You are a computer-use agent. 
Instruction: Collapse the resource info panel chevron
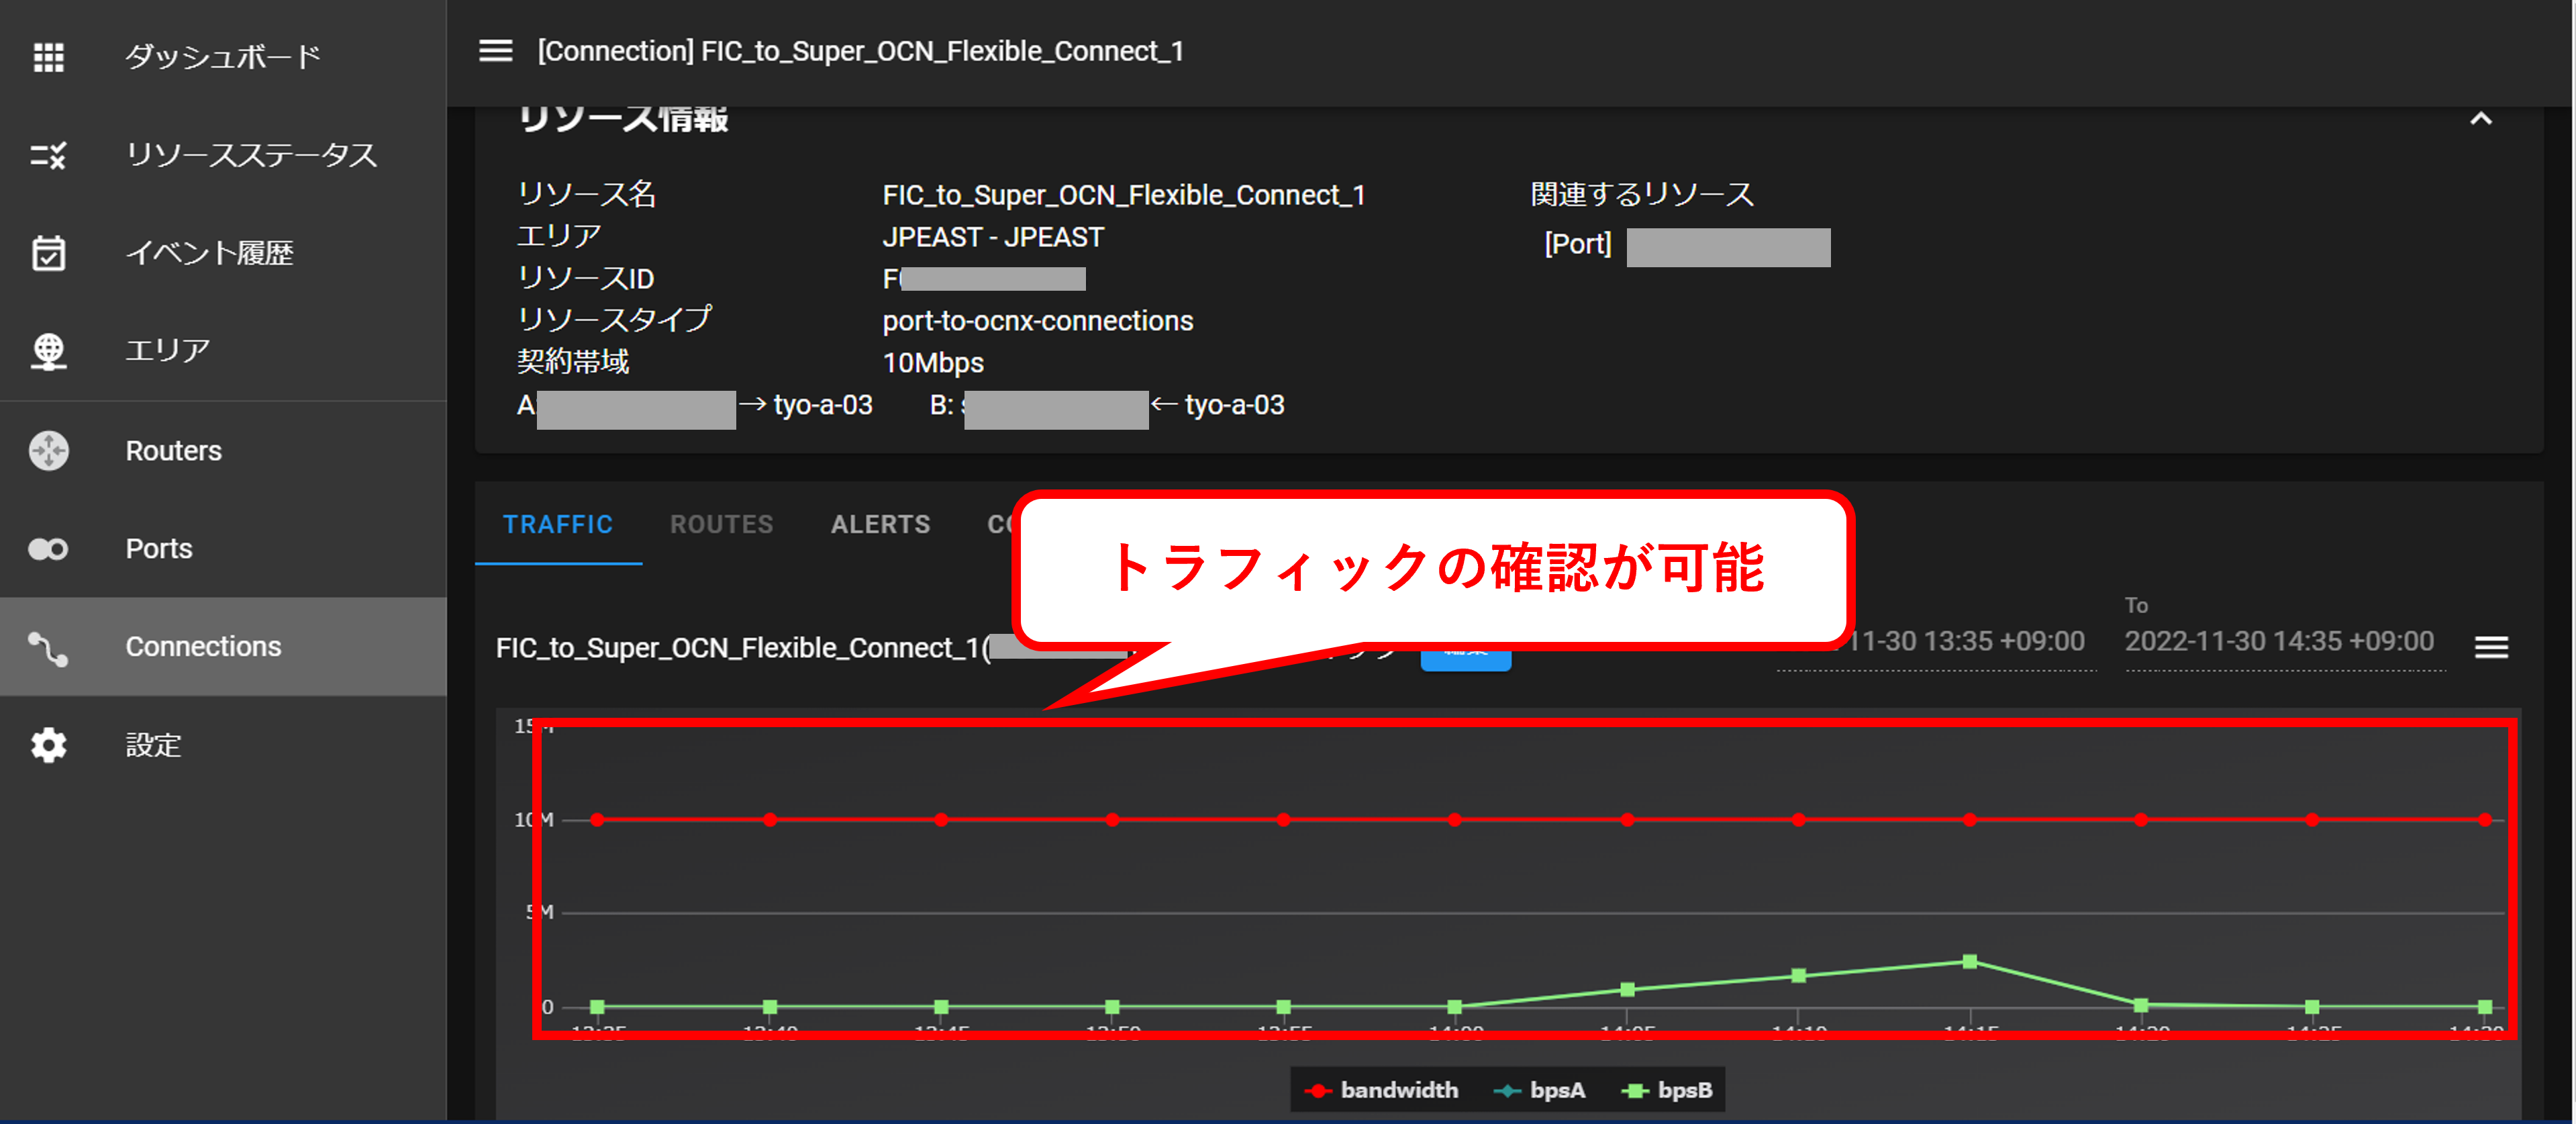coord(2480,119)
